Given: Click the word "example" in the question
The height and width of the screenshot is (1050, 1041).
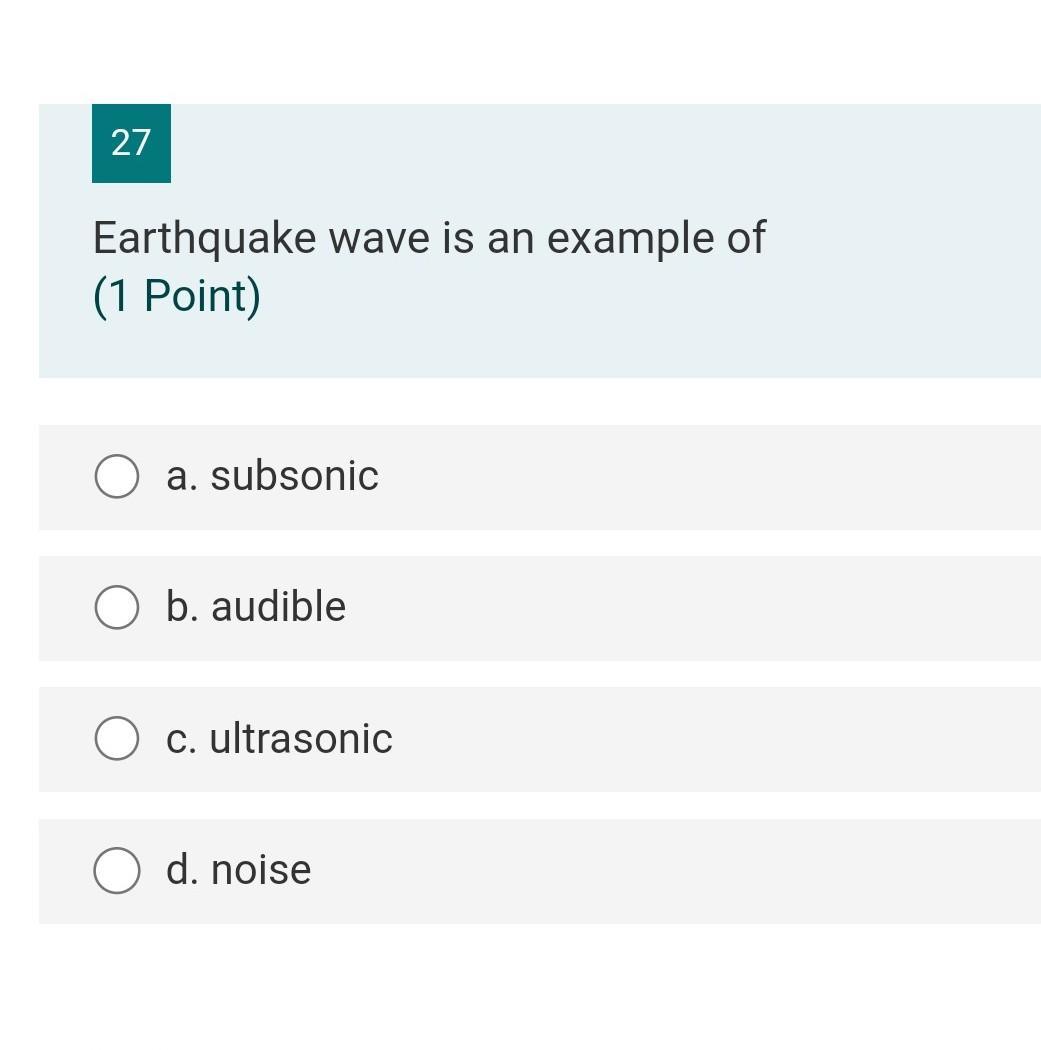Looking at the screenshot, I should [x=615, y=239].
